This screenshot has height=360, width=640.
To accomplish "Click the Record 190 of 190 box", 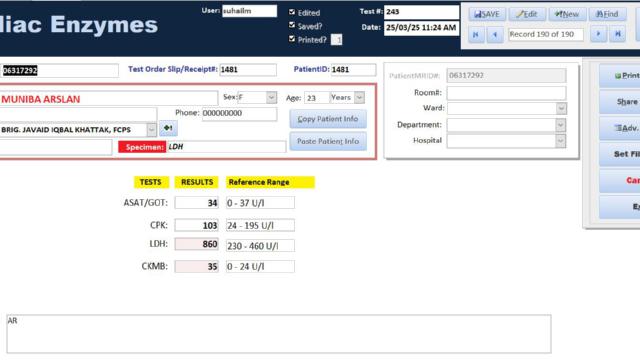I will pos(546,34).
